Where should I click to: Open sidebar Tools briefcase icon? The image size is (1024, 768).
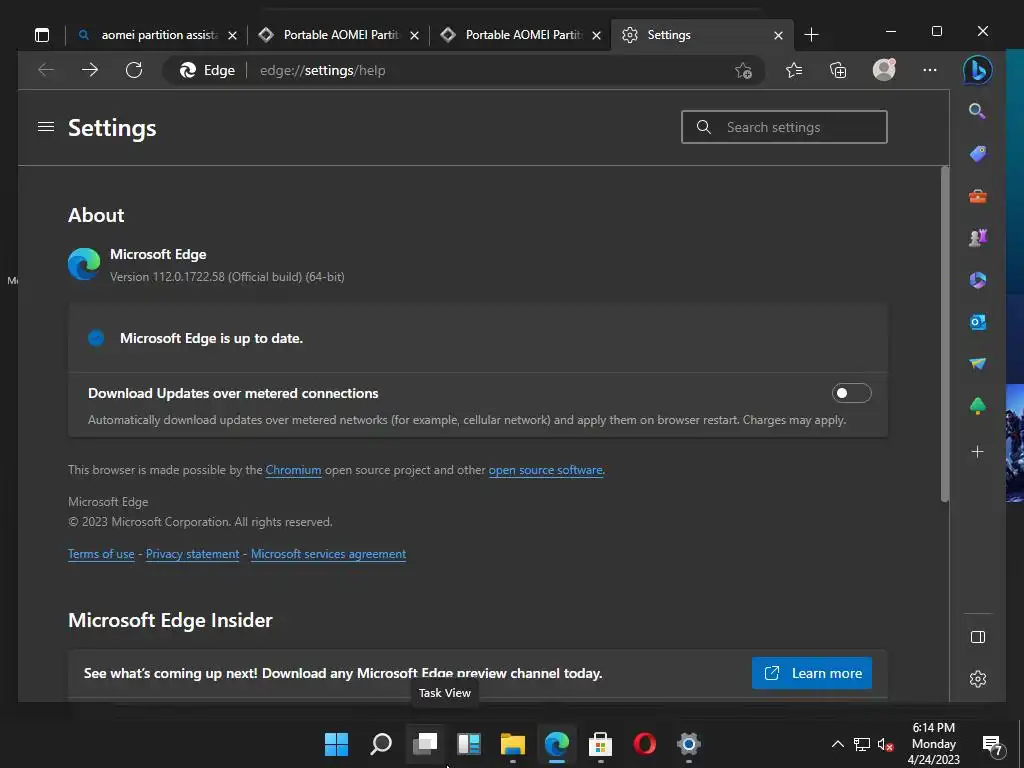(x=978, y=196)
